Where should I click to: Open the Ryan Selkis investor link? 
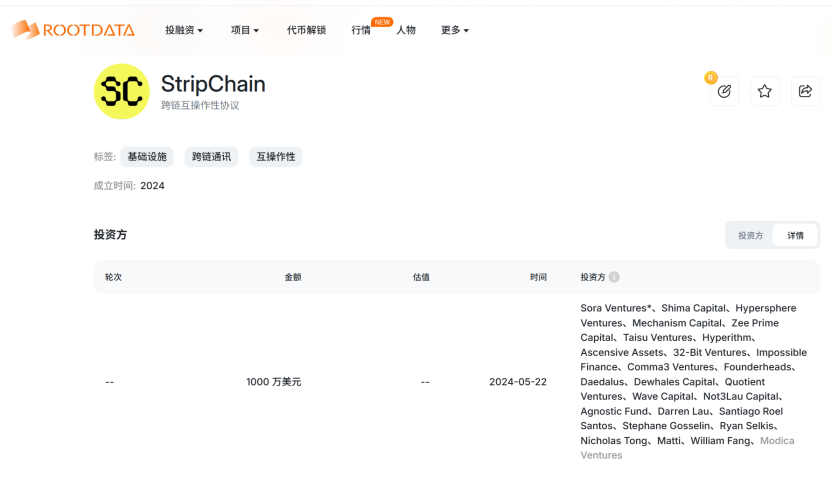tap(747, 426)
